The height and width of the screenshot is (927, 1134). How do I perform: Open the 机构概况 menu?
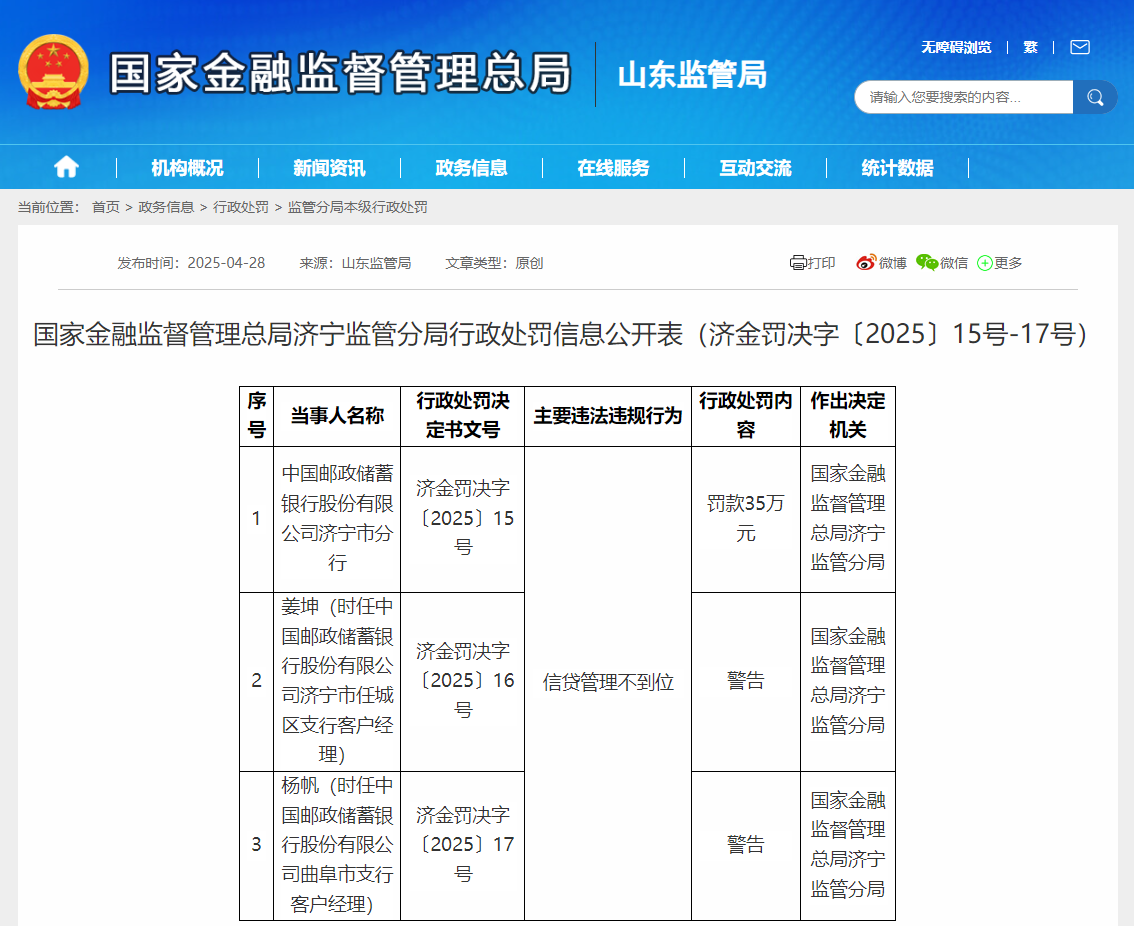pyautogui.click(x=187, y=168)
